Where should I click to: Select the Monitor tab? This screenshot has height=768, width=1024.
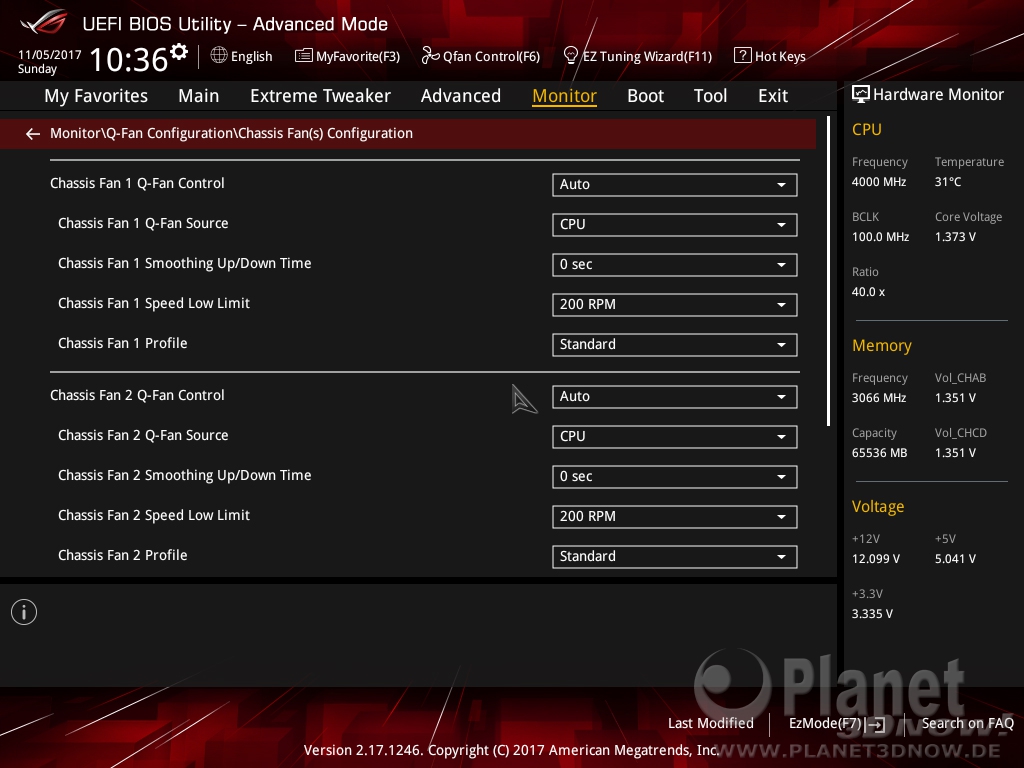coord(564,96)
